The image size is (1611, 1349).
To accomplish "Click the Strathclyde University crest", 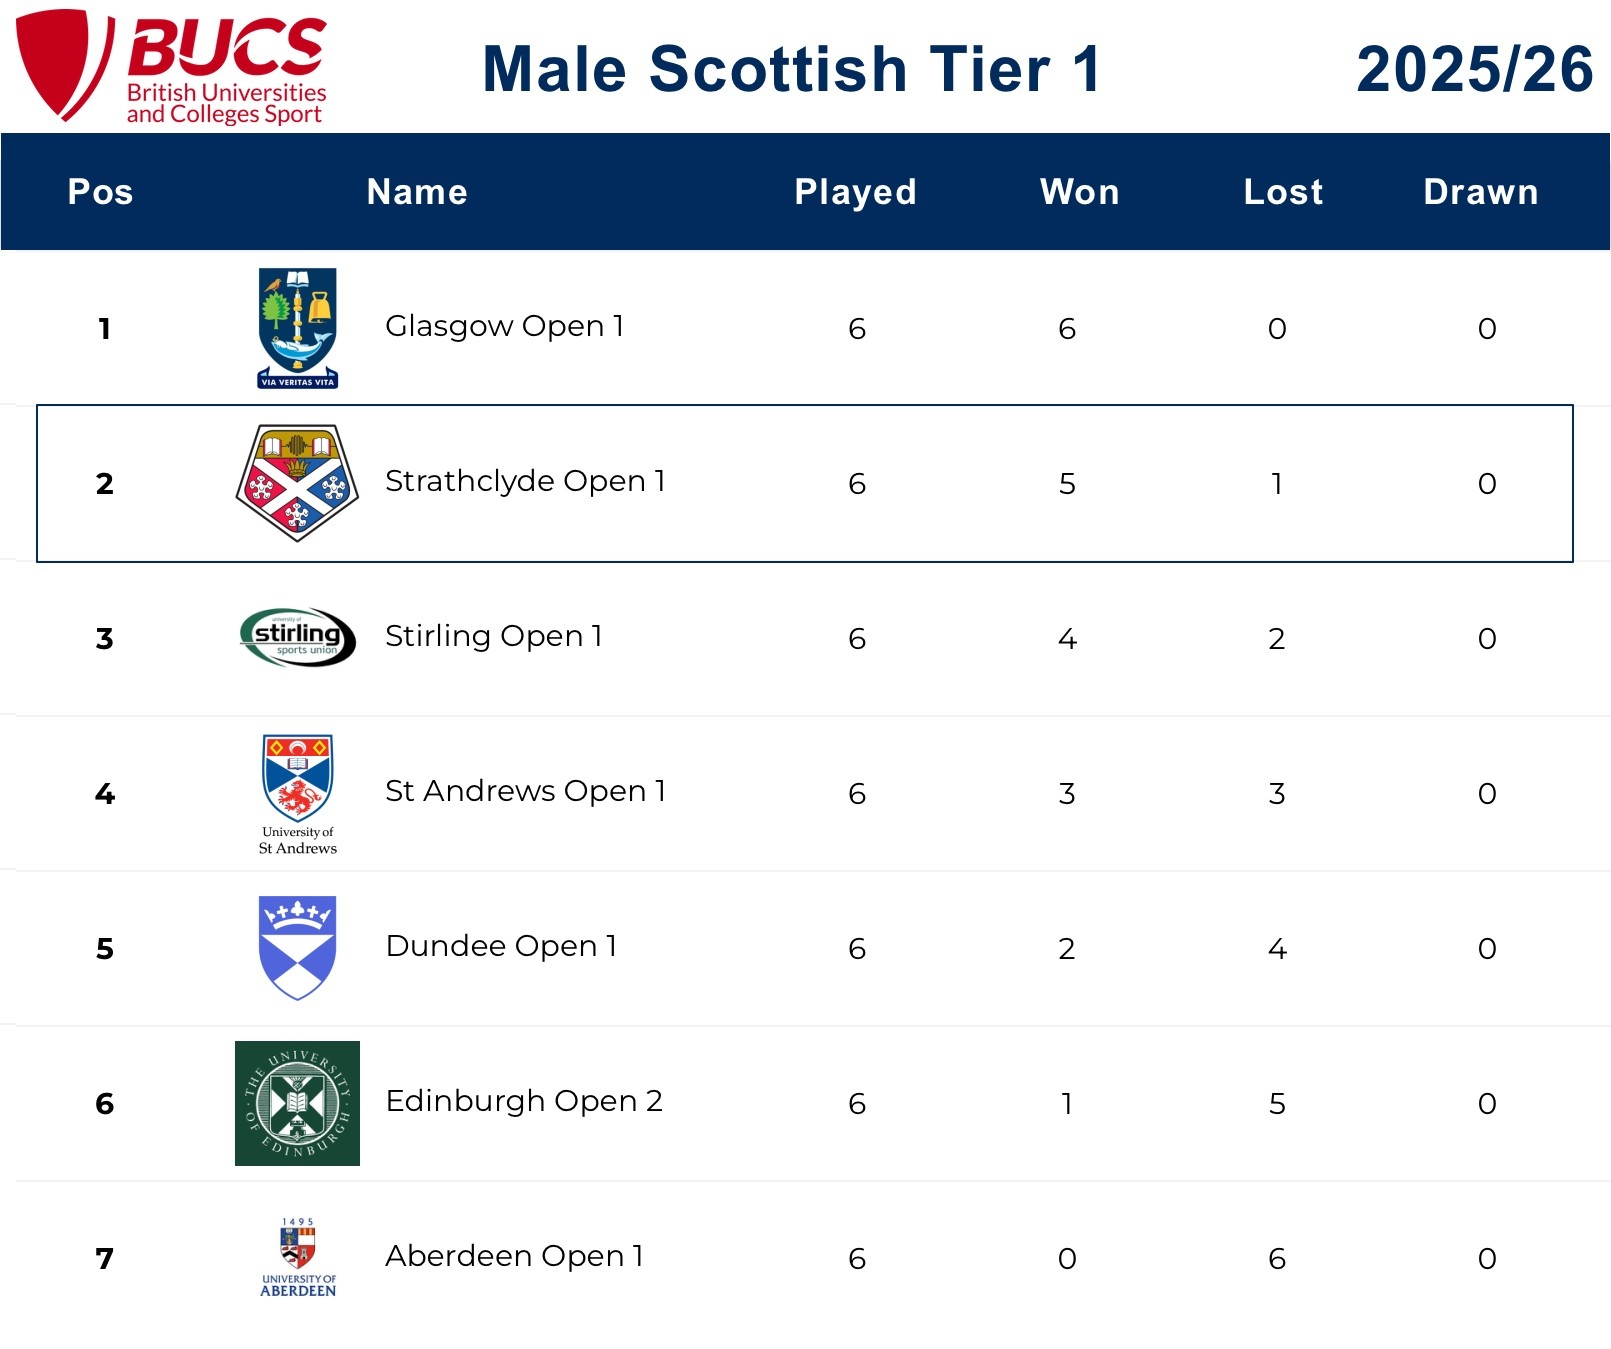I will 297,483.
